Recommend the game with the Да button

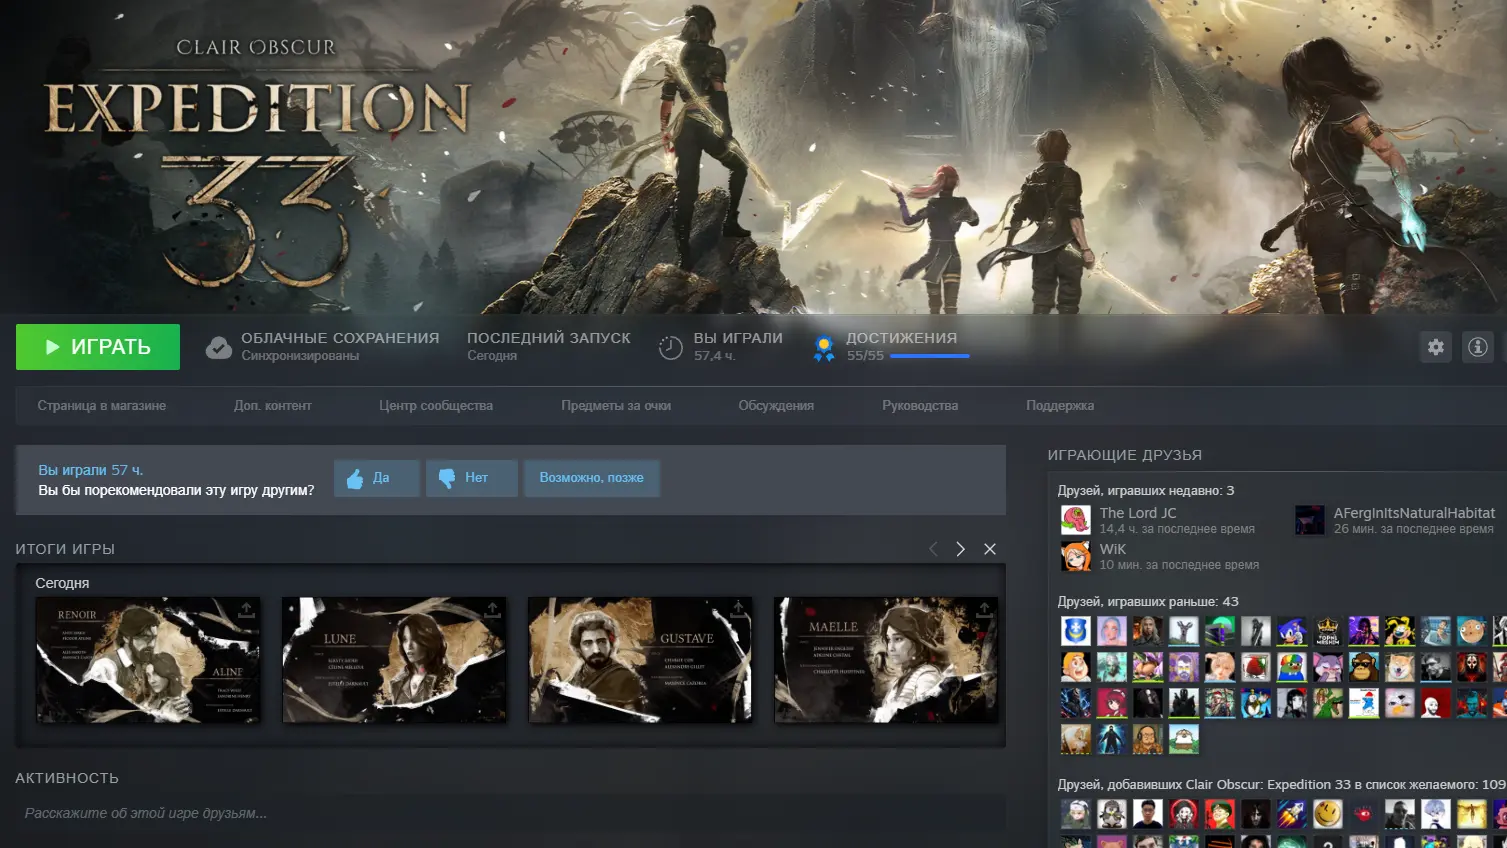tap(377, 478)
